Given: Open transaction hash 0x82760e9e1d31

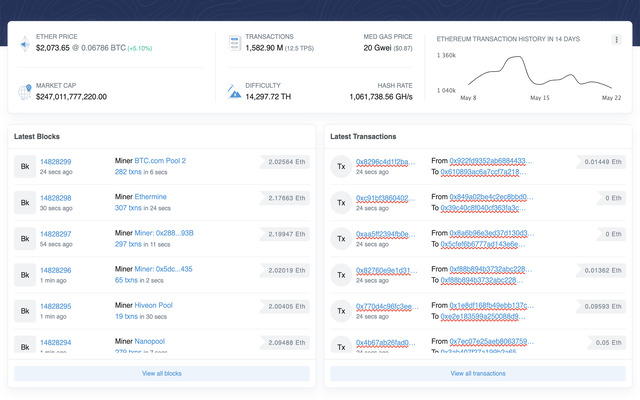Looking at the screenshot, I should [x=387, y=270].
